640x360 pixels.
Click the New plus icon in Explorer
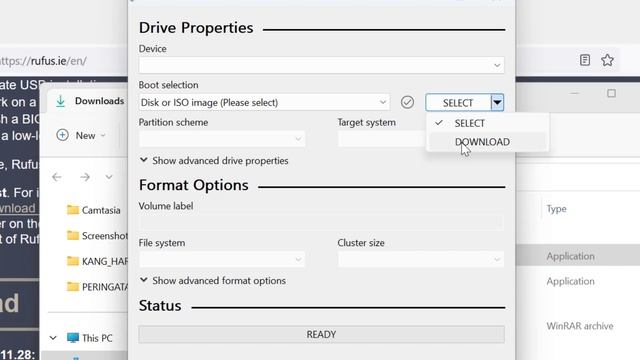[x=62, y=135]
